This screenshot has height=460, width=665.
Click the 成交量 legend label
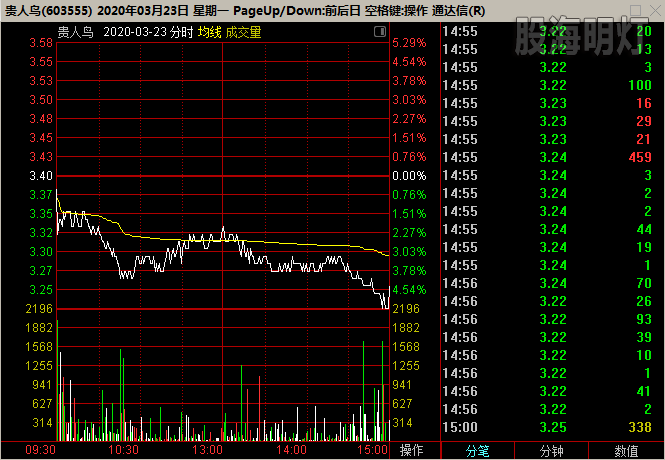243,32
